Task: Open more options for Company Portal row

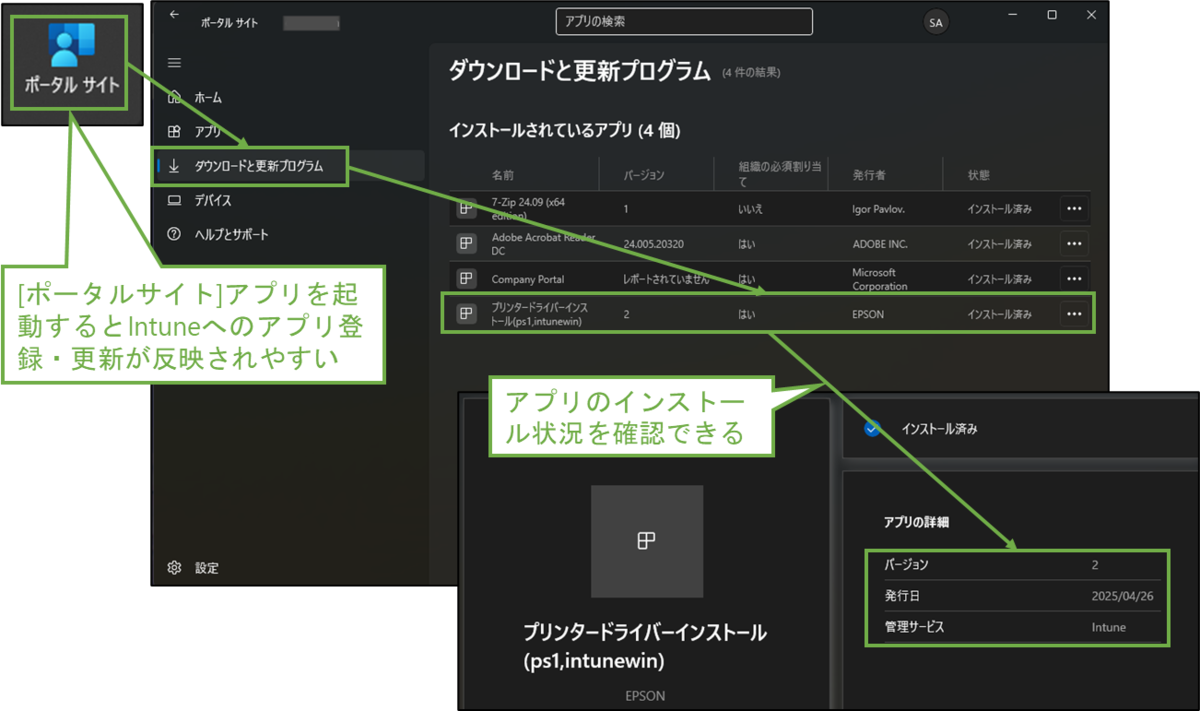Action: [x=1074, y=278]
